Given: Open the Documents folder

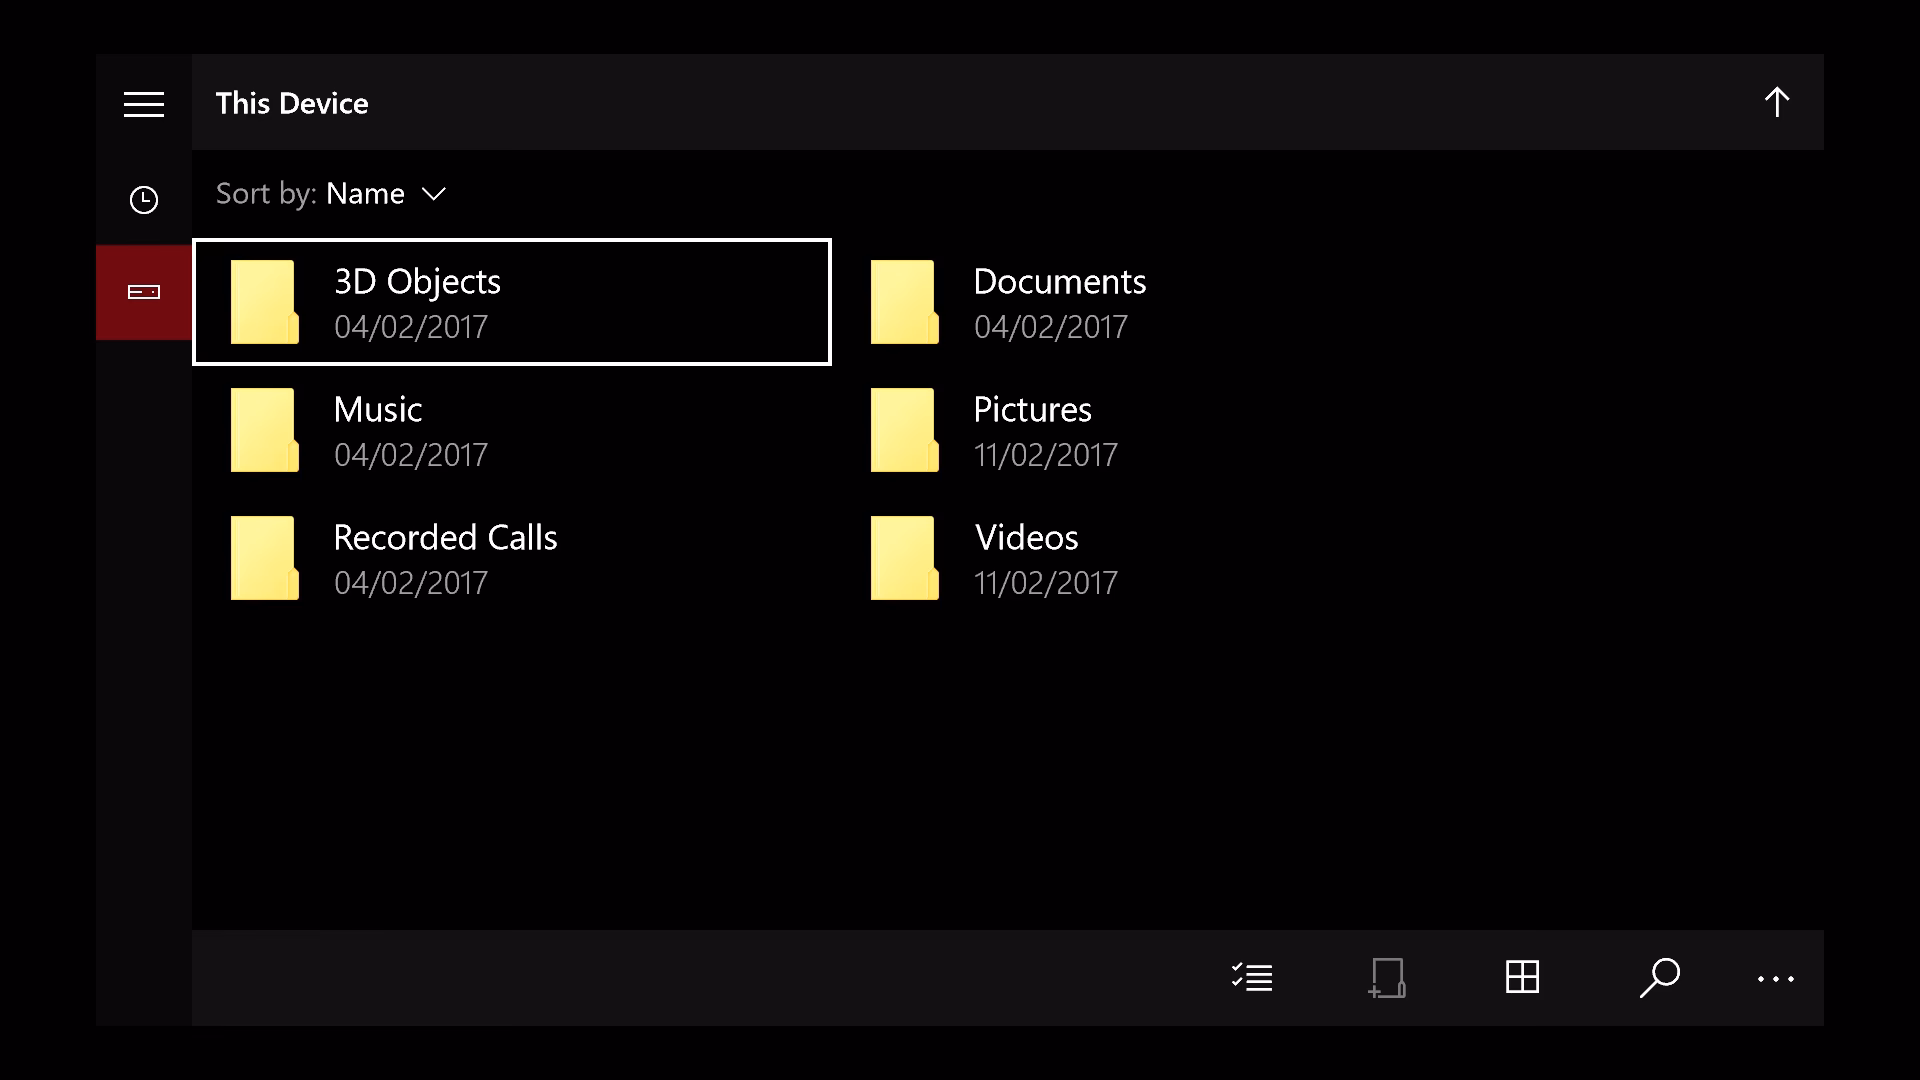Looking at the screenshot, I should (1060, 301).
